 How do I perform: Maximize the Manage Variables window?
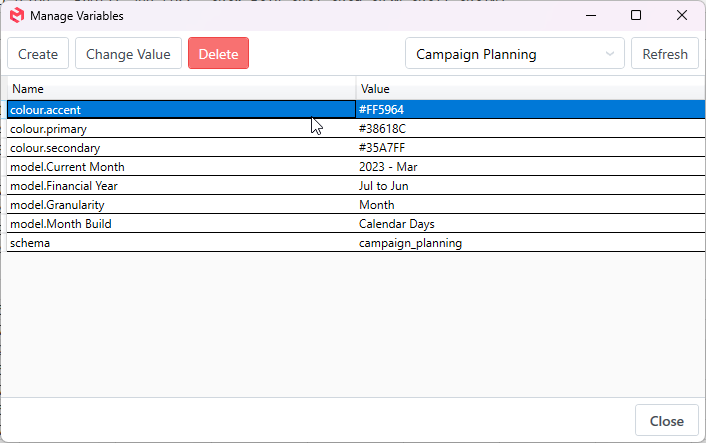pyautogui.click(x=636, y=16)
